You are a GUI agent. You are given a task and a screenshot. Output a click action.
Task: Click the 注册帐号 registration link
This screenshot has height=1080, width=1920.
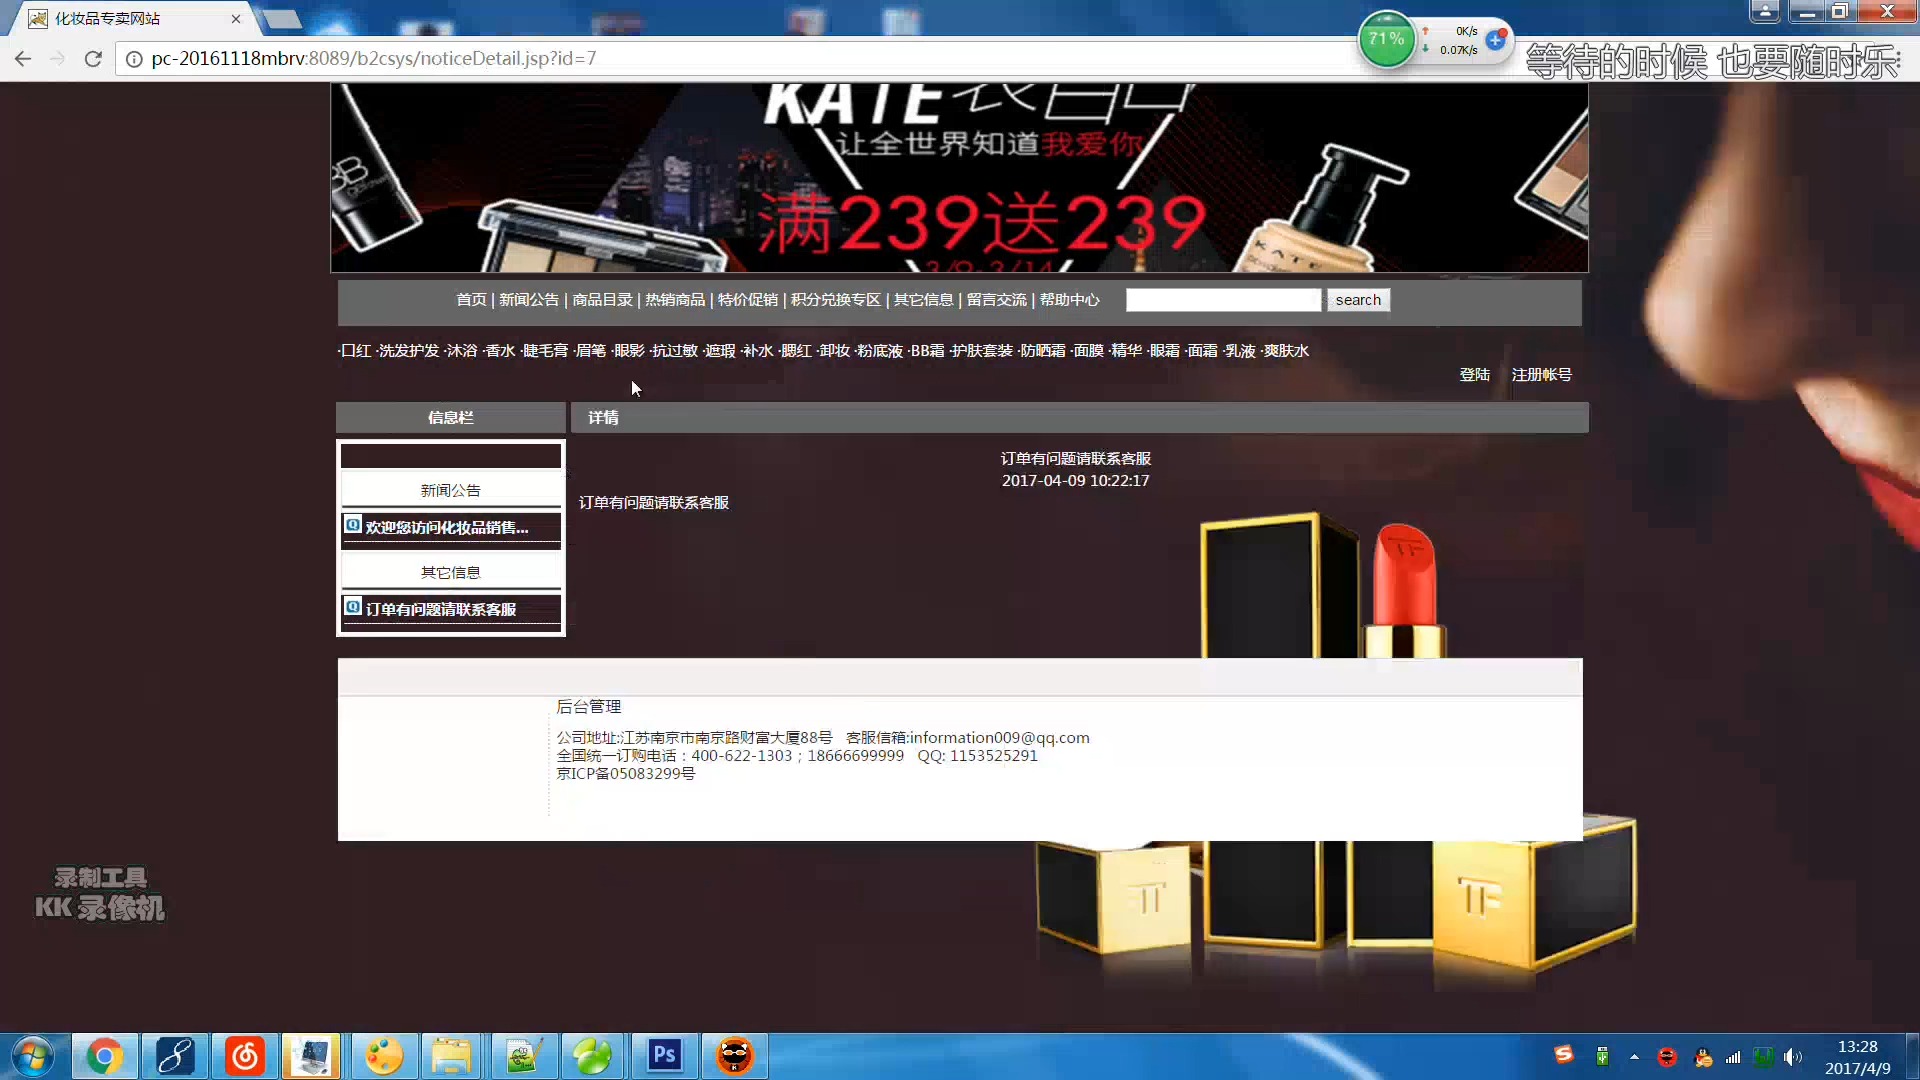tap(1542, 375)
